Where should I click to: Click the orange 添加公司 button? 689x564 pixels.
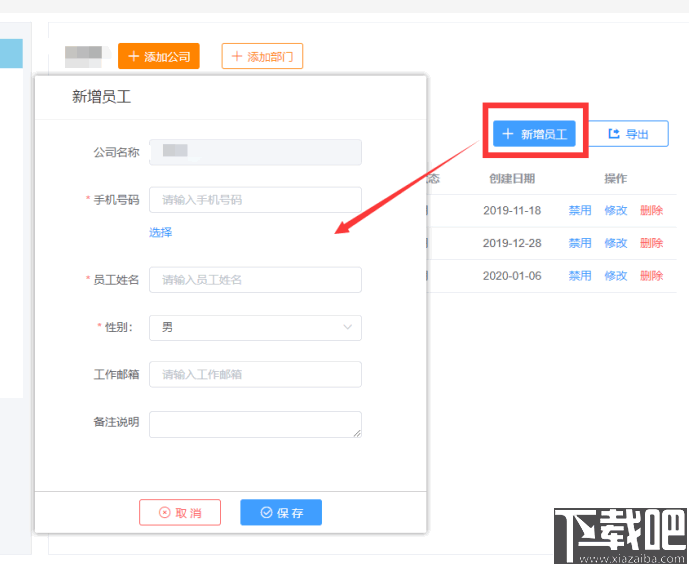(159, 56)
